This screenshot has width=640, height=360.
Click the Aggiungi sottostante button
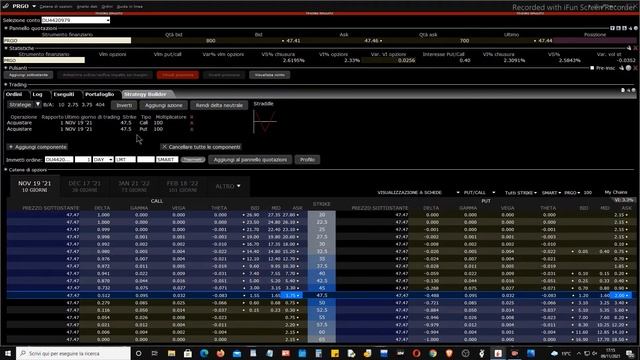click(x=29, y=75)
